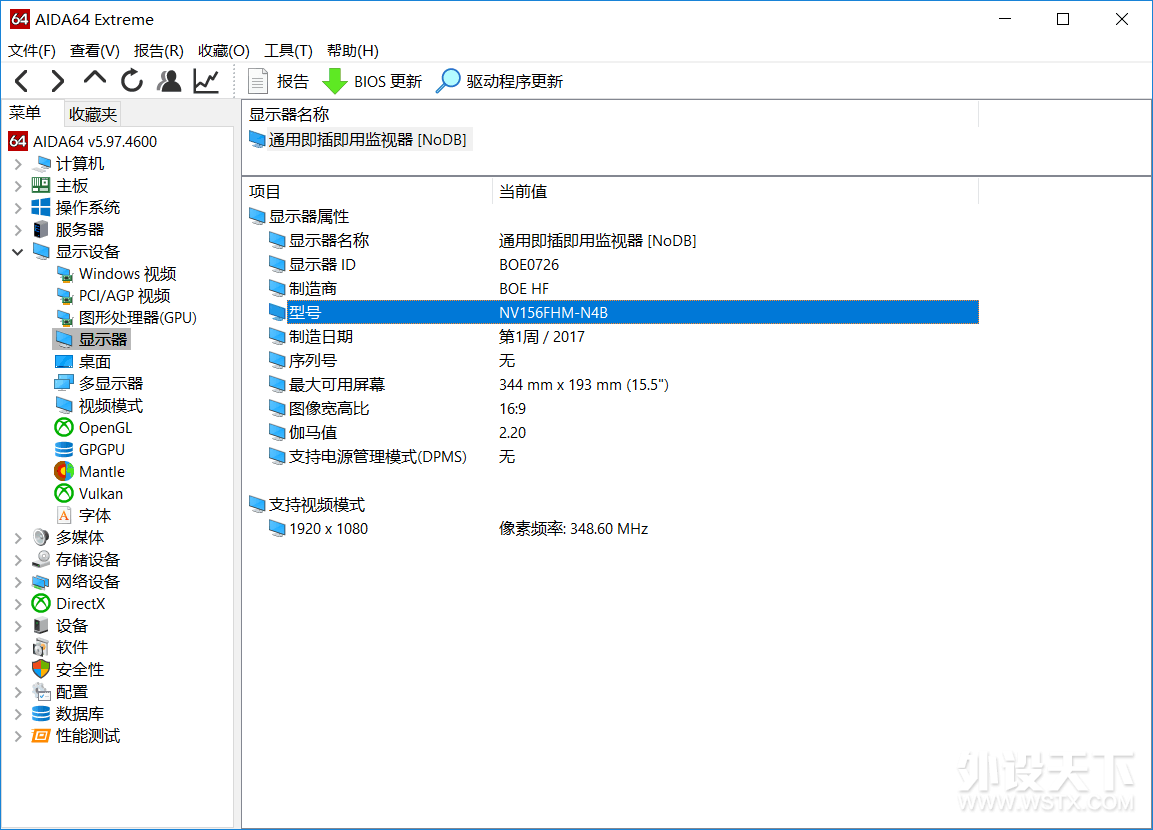The width and height of the screenshot is (1153, 830).
Task: Expand the 存储设备 tree node
Action: 18,560
